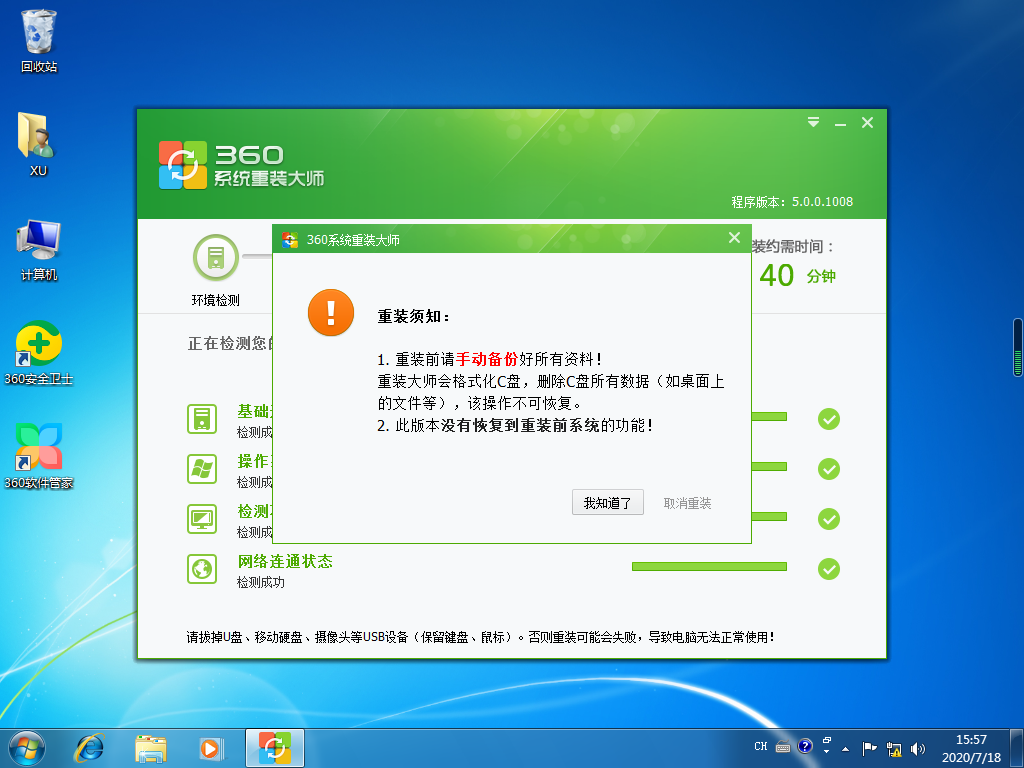Click the 我知道了 confirmation button

point(607,502)
